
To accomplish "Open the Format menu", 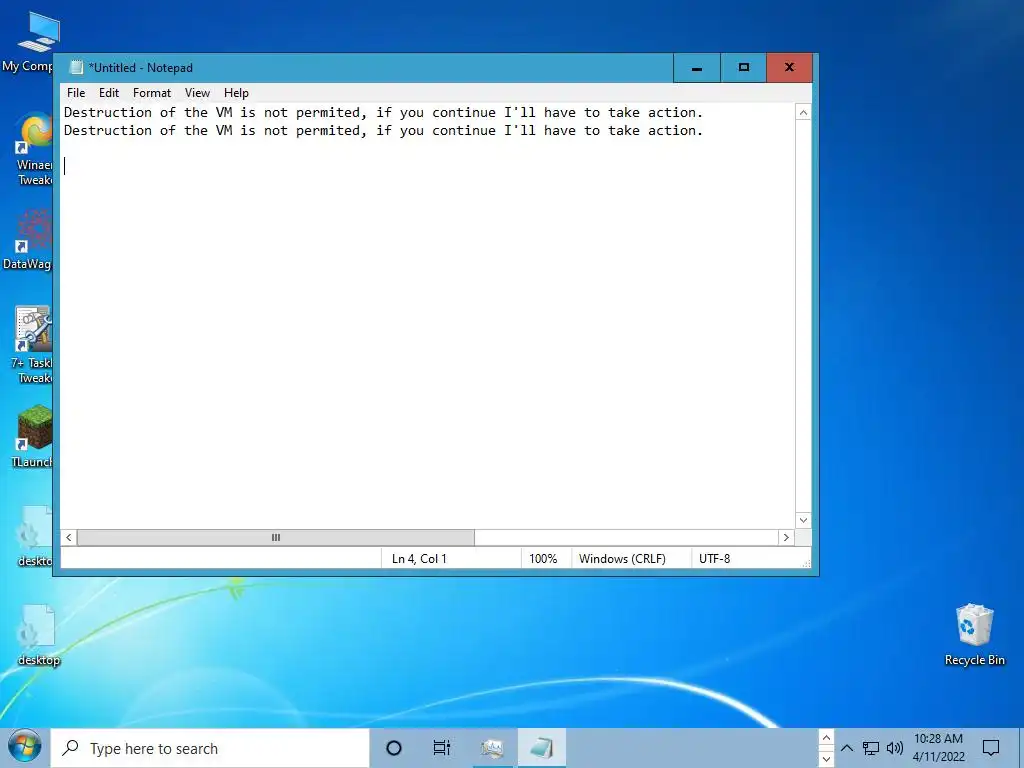I will coord(152,93).
